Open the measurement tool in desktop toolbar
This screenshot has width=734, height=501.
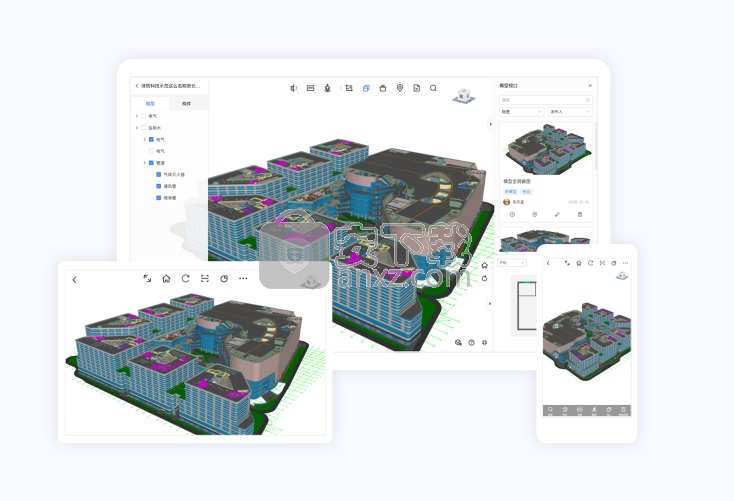(310, 88)
